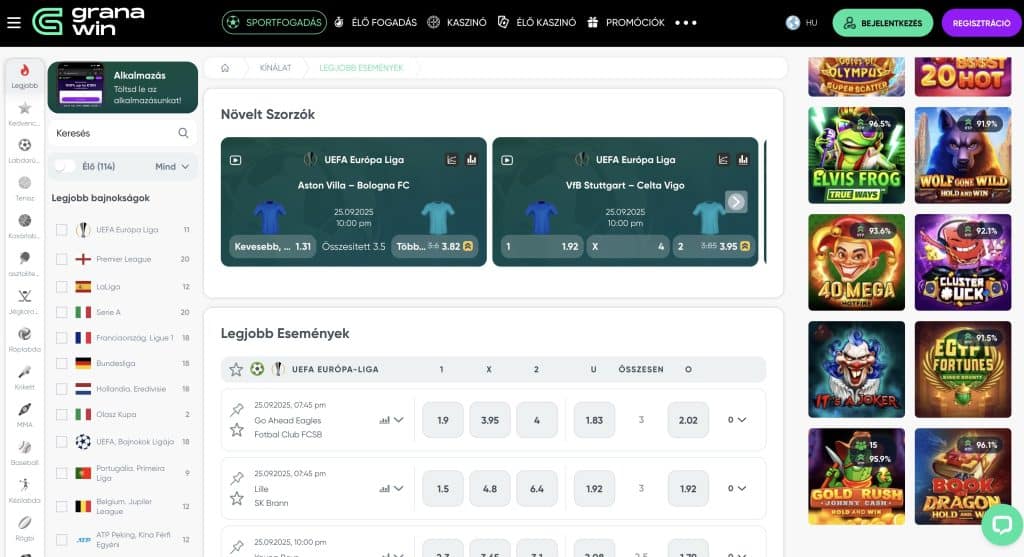Advance boosted odds carousel with right arrow
Image resolution: width=1024 pixels, height=557 pixels.
point(736,201)
